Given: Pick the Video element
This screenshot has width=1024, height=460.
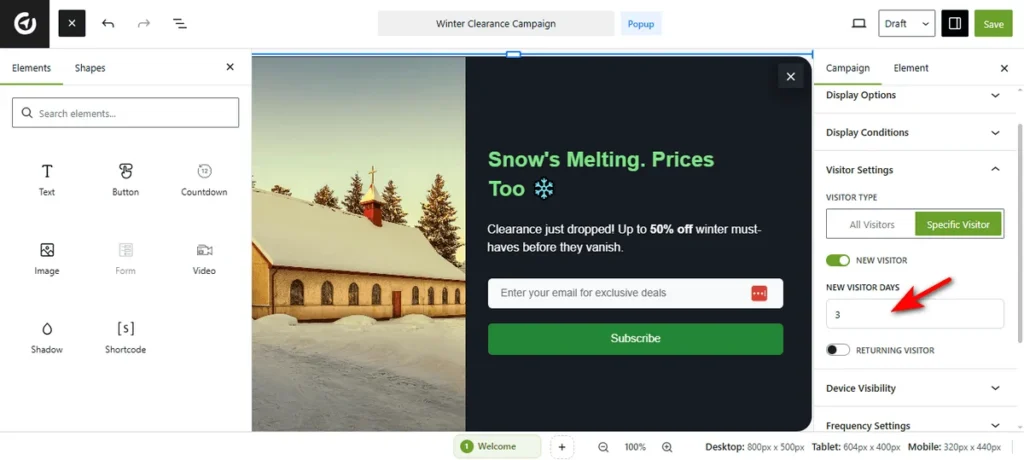Looking at the screenshot, I should pos(204,258).
